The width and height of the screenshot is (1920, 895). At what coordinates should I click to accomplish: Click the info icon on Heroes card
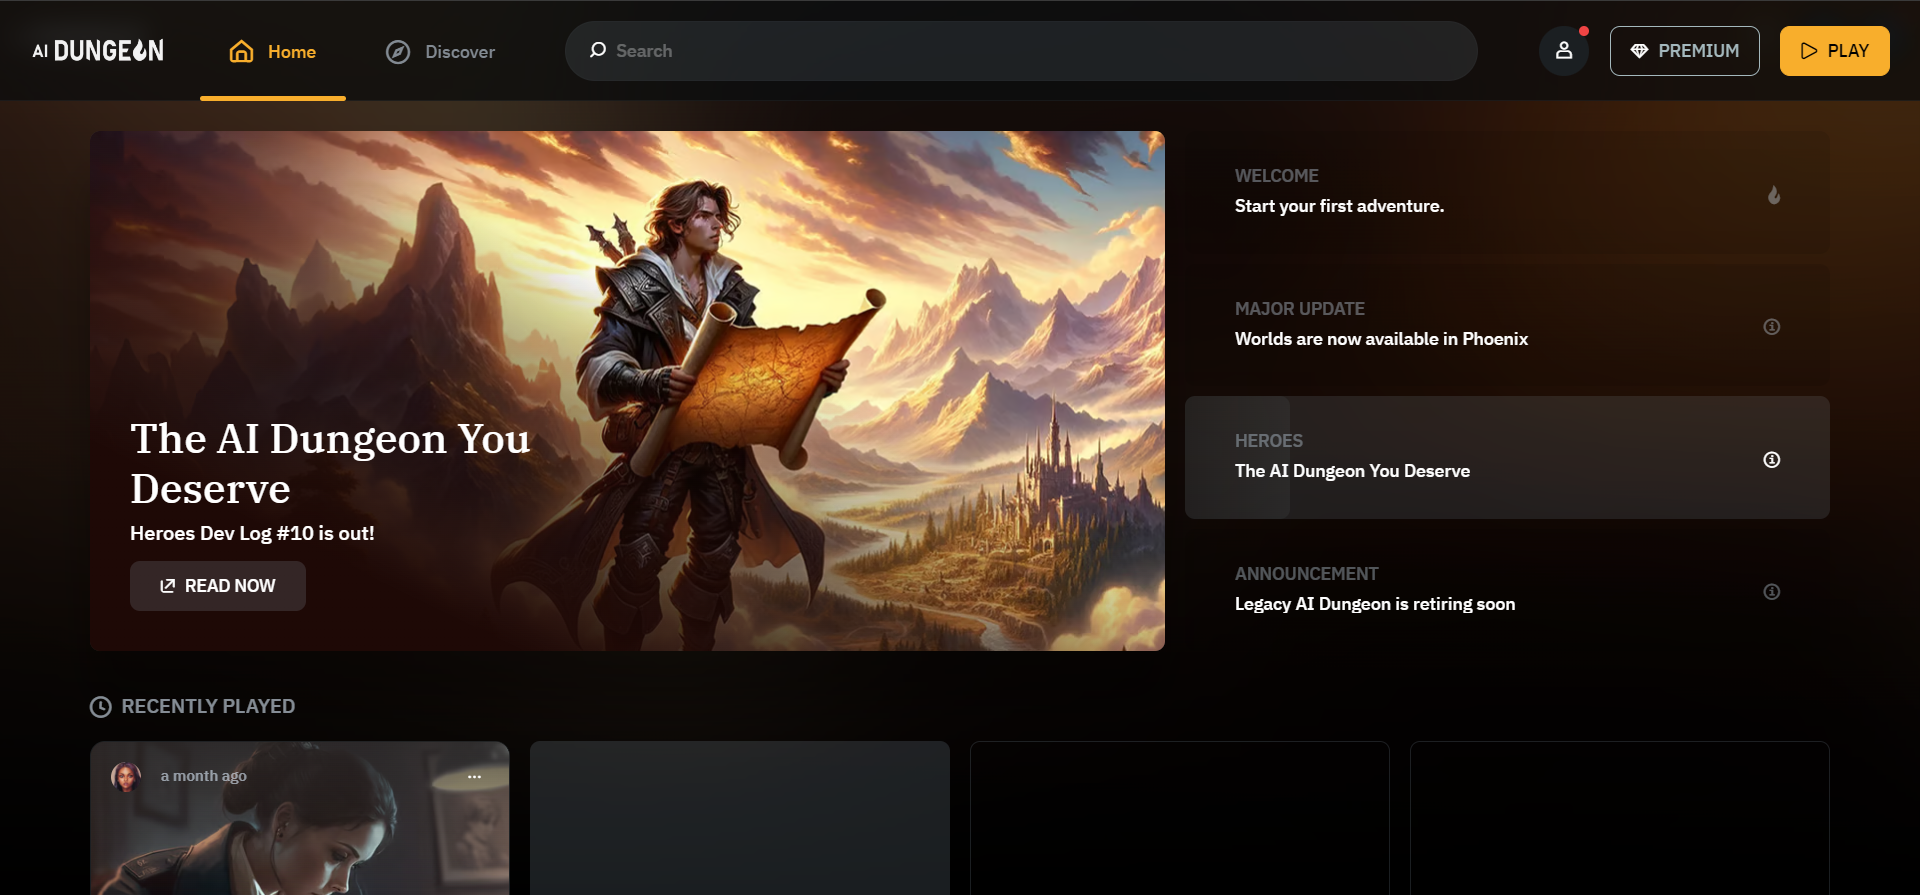click(x=1771, y=460)
